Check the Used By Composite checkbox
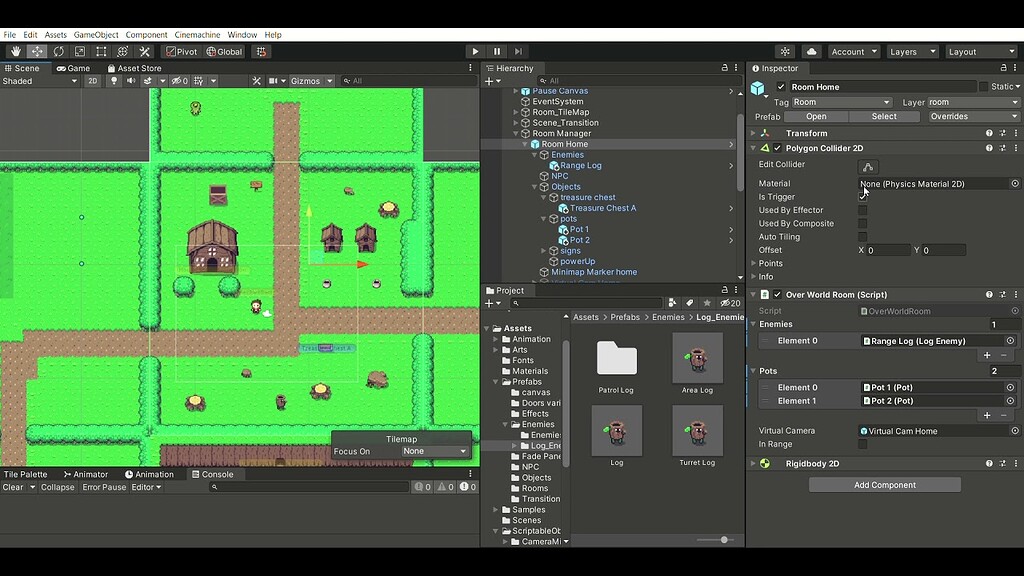The width and height of the screenshot is (1024, 576). (862, 223)
